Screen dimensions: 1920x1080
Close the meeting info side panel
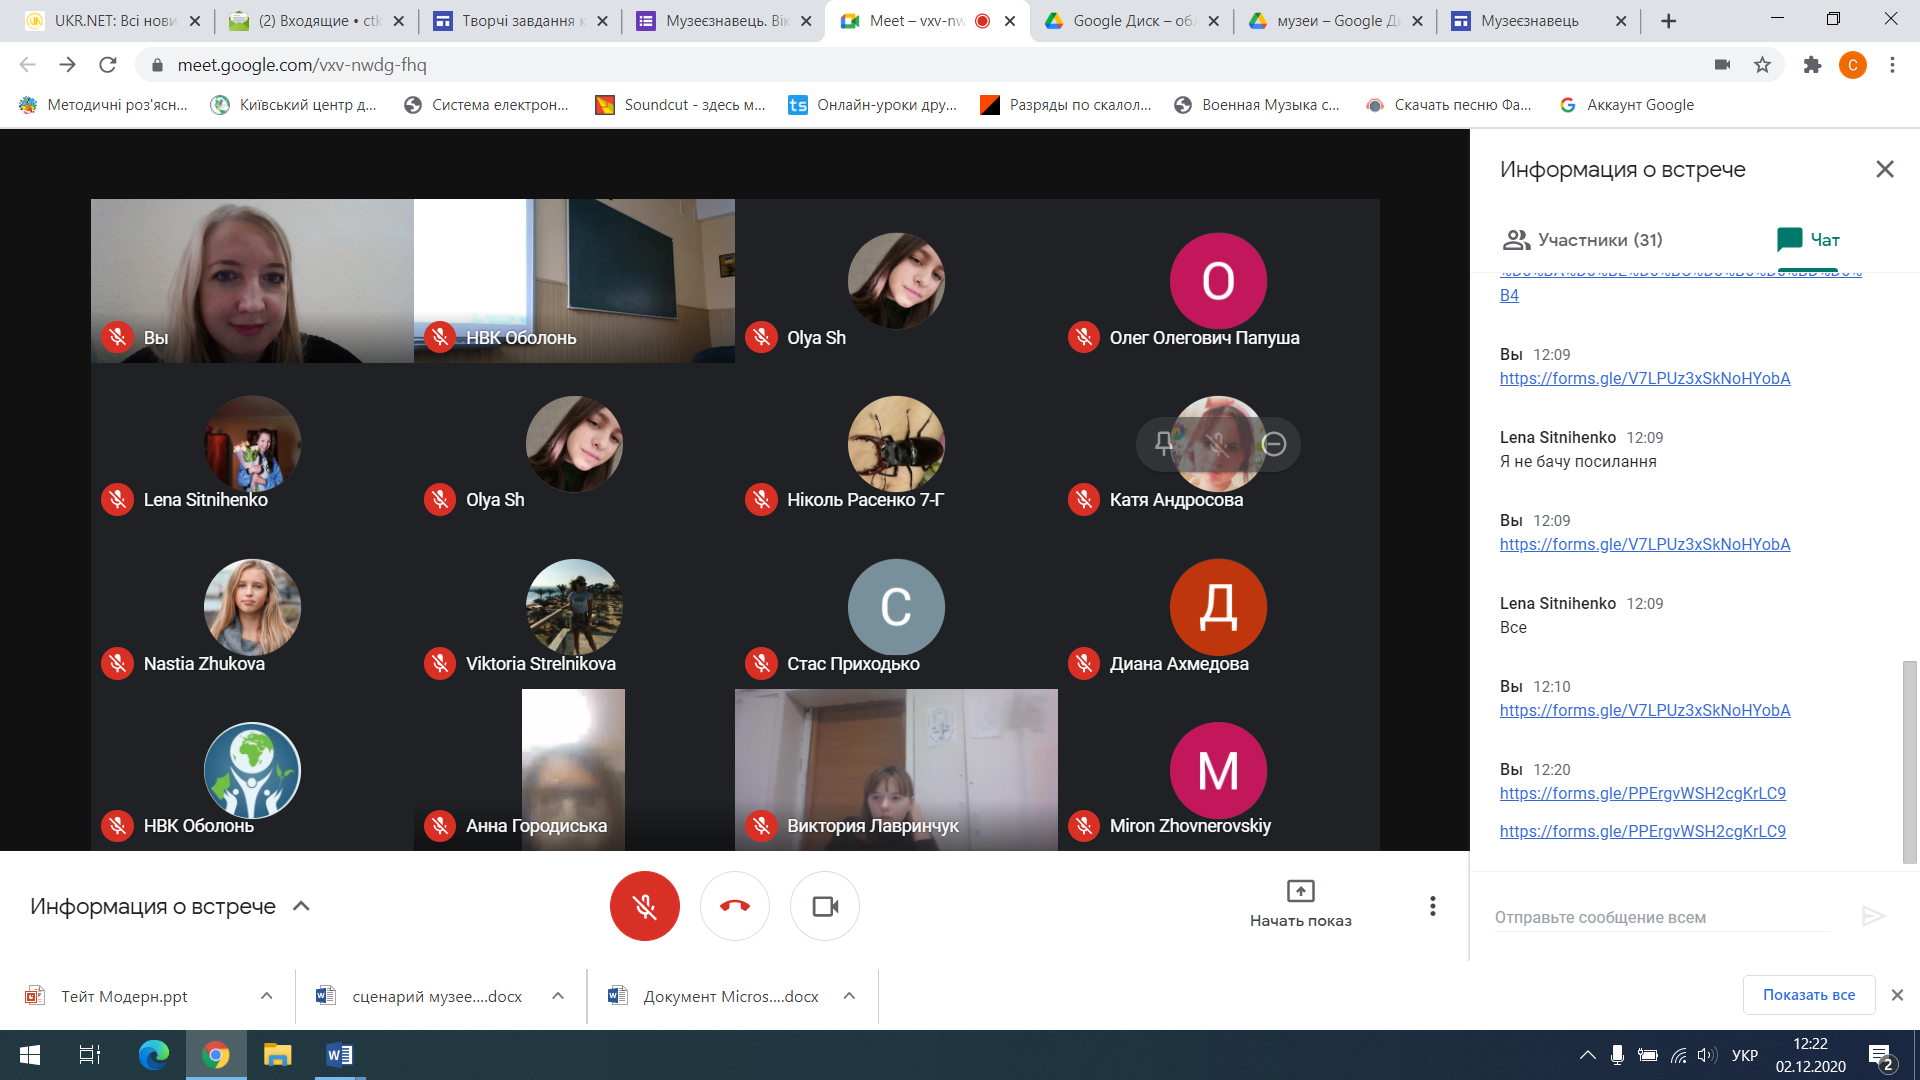click(x=1884, y=169)
